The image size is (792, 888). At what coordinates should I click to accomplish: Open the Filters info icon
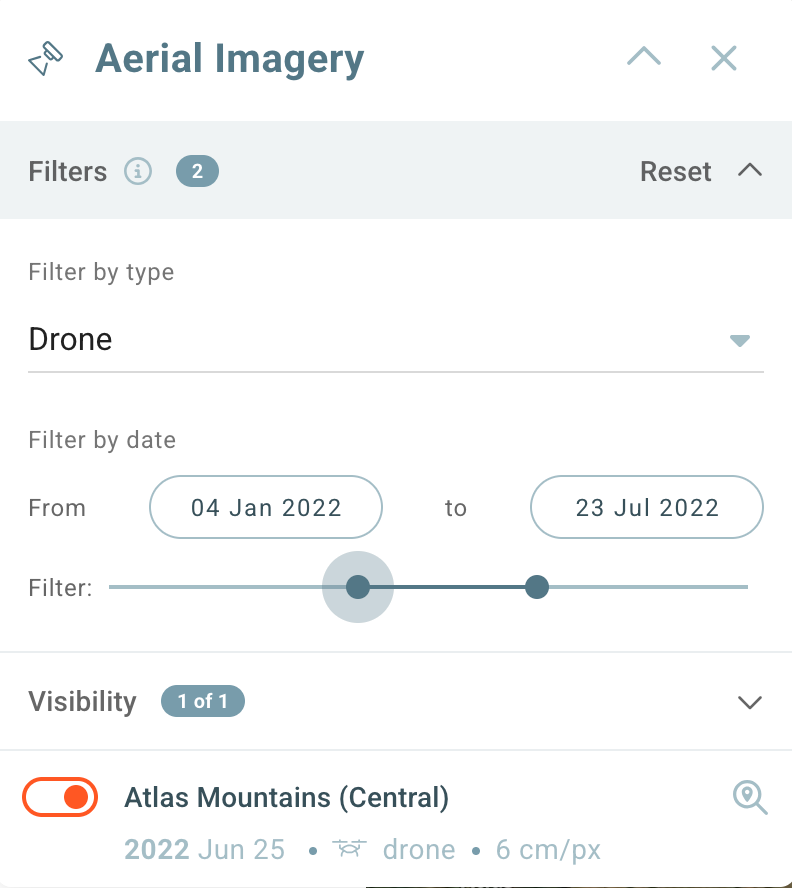(138, 171)
